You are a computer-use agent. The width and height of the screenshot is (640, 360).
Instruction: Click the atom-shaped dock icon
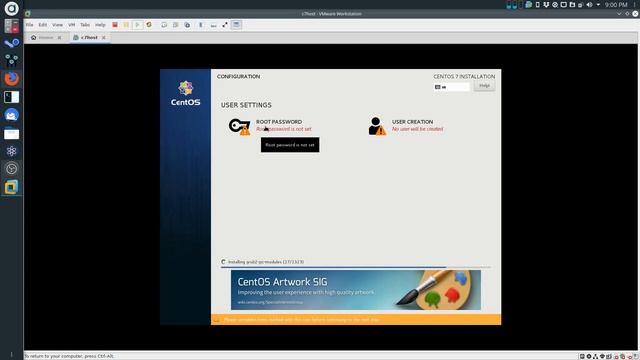(11, 151)
